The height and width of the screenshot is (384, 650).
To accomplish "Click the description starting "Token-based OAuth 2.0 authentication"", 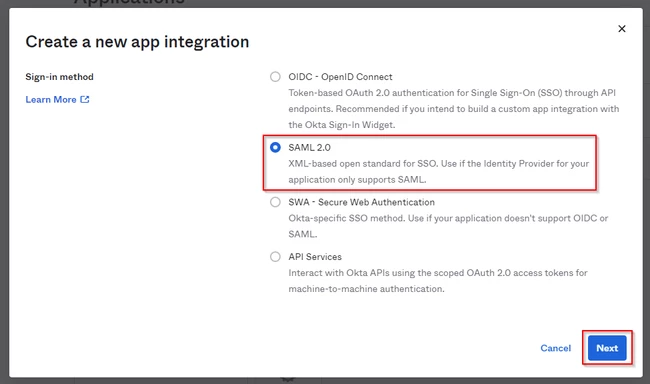I will click(454, 109).
